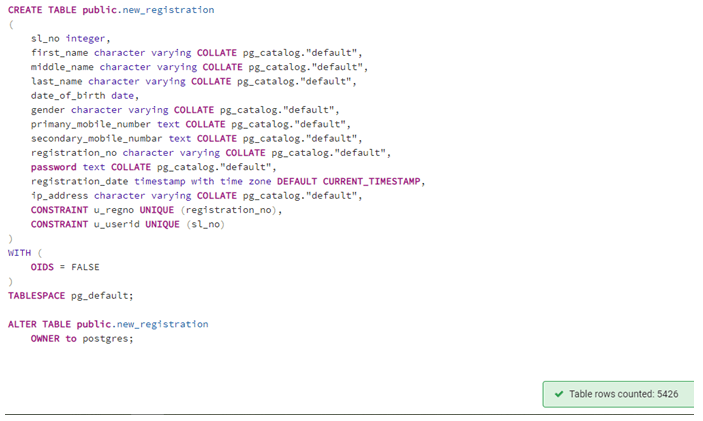Click the 'ALTER TABLE' keyword
This screenshot has height=421, width=703.
tap(39, 325)
